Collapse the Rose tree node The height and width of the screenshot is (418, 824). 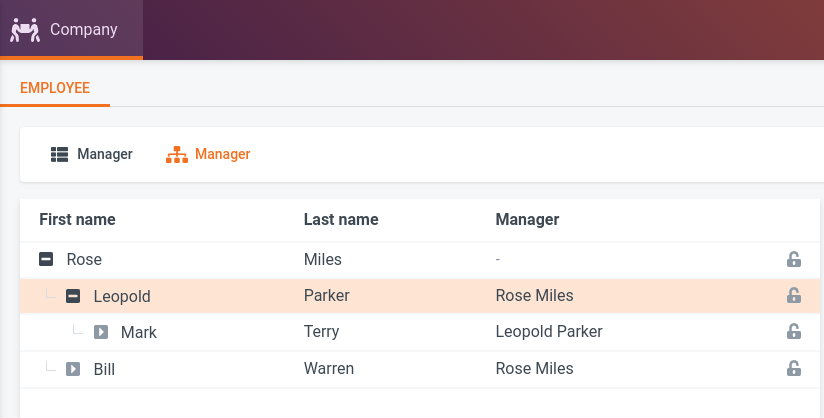coord(46,260)
